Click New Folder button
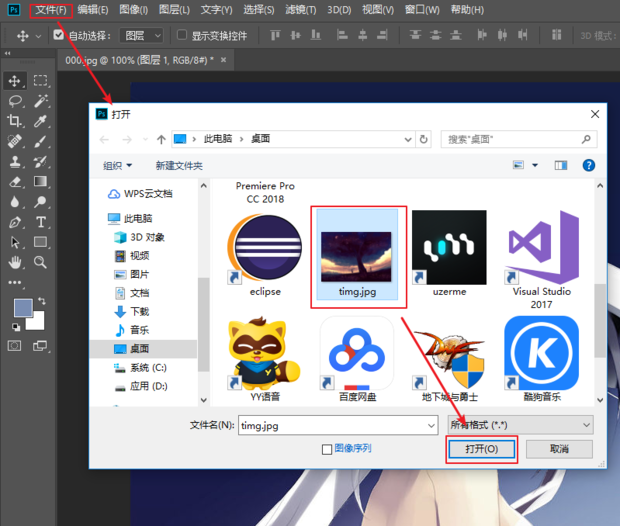 [179, 165]
